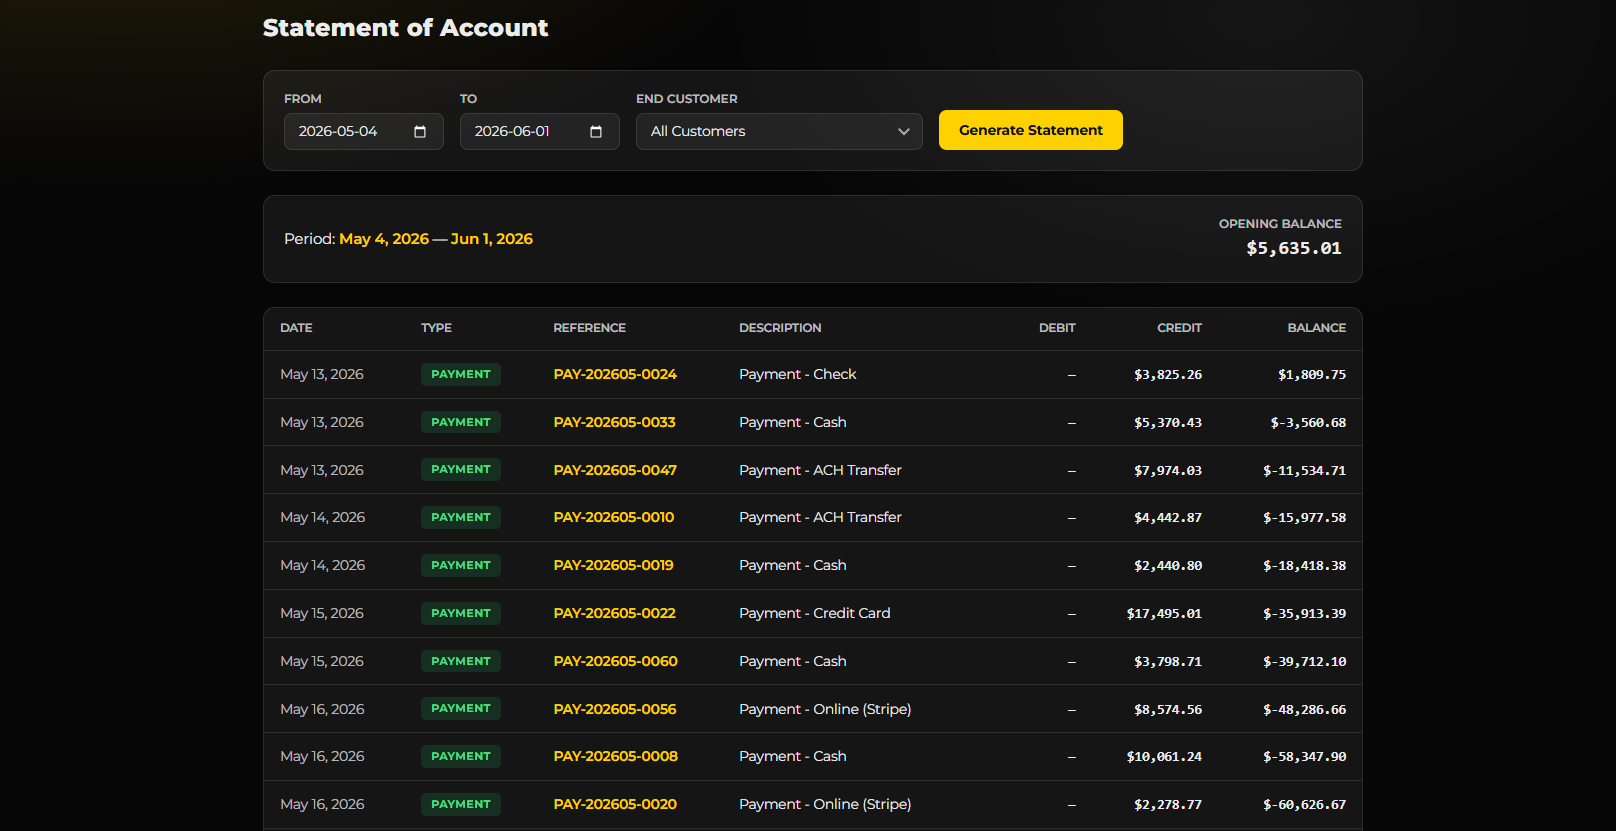The height and width of the screenshot is (831, 1616).
Task: Click the dropdown chevron in End Customer
Action: [903, 132]
